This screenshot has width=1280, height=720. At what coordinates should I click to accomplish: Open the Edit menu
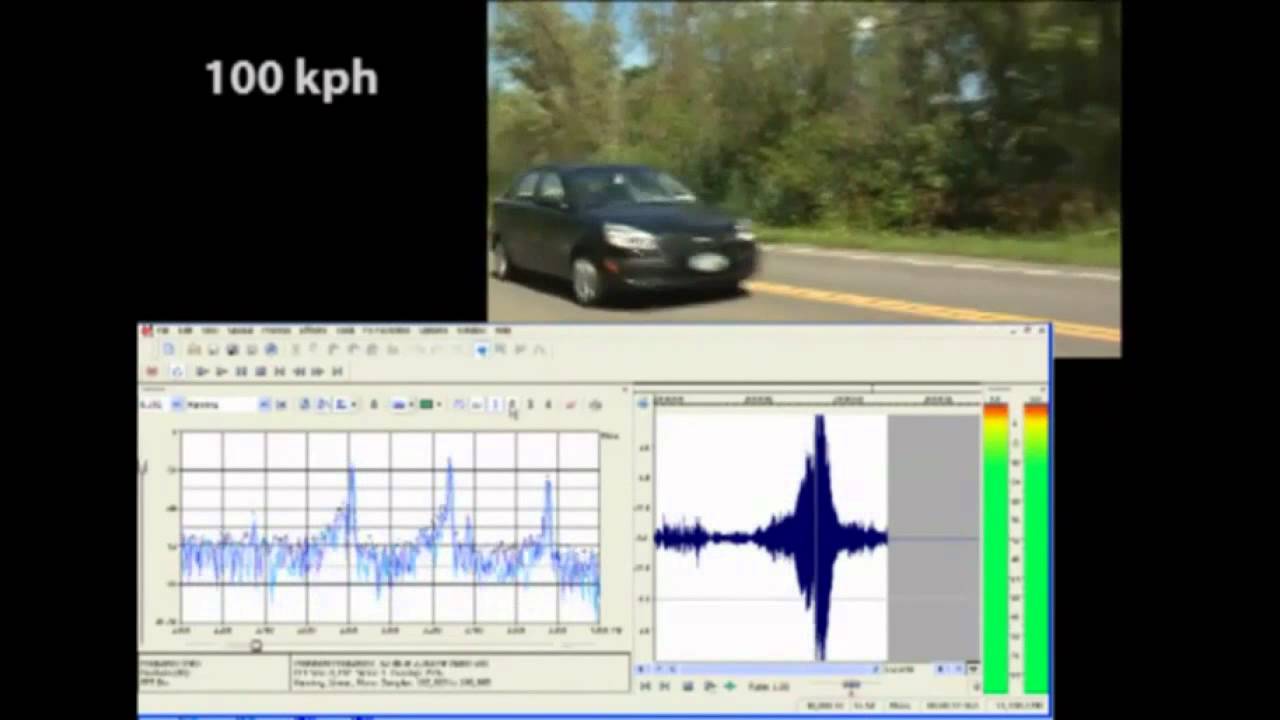pyautogui.click(x=185, y=330)
